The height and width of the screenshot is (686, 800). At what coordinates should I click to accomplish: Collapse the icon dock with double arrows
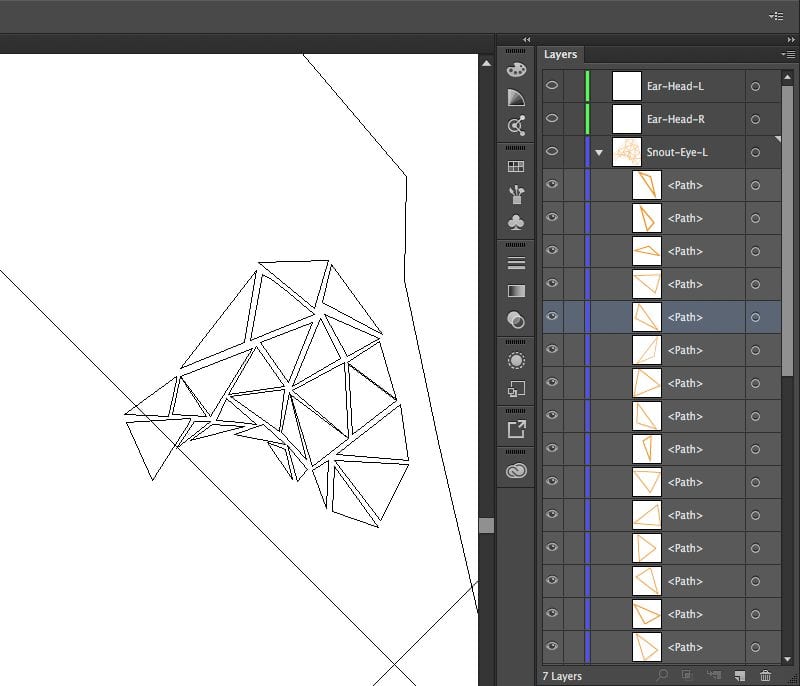(526, 39)
